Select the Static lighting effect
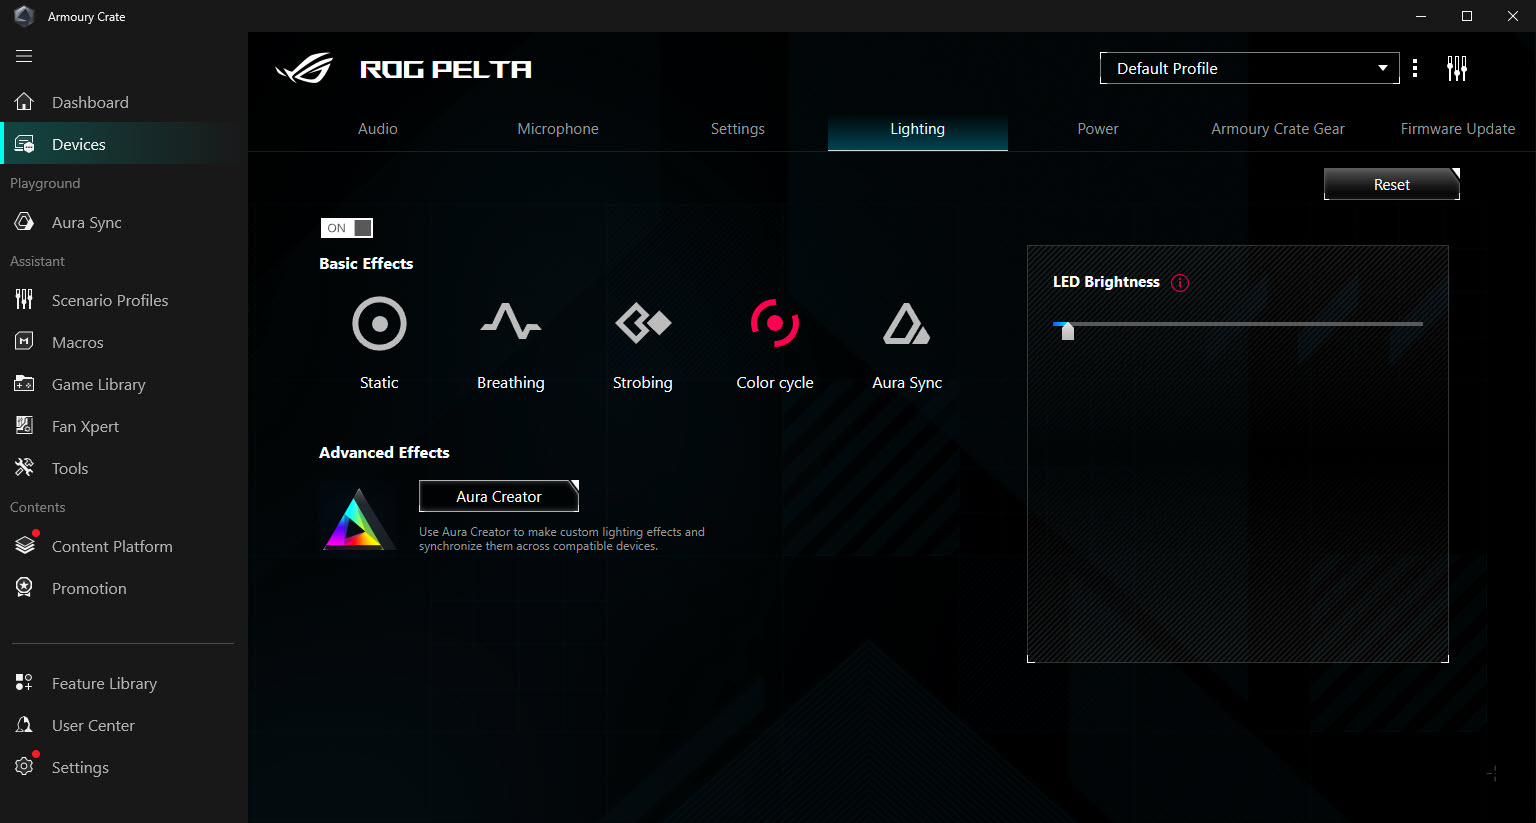The width and height of the screenshot is (1536, 823). click(x=379, y=343)
